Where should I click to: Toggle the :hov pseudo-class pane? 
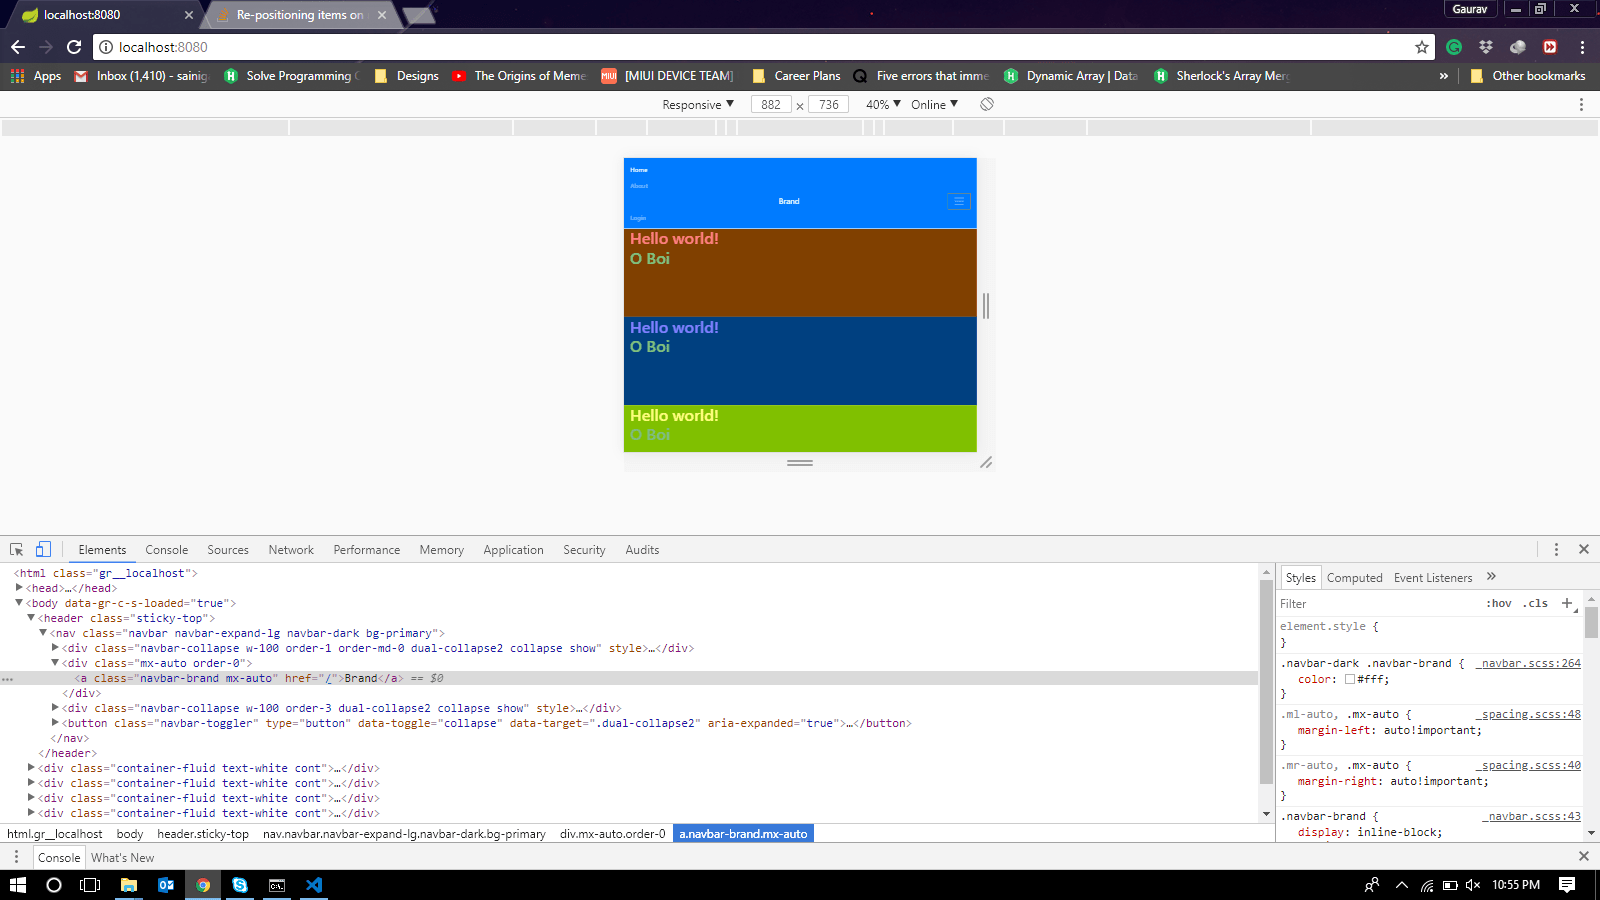1500,603
